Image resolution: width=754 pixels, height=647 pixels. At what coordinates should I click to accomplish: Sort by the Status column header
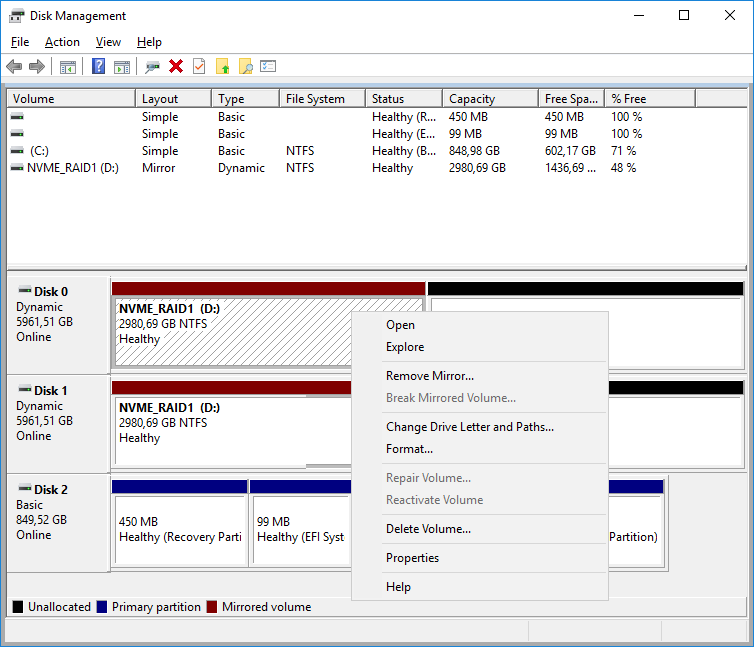404,99
